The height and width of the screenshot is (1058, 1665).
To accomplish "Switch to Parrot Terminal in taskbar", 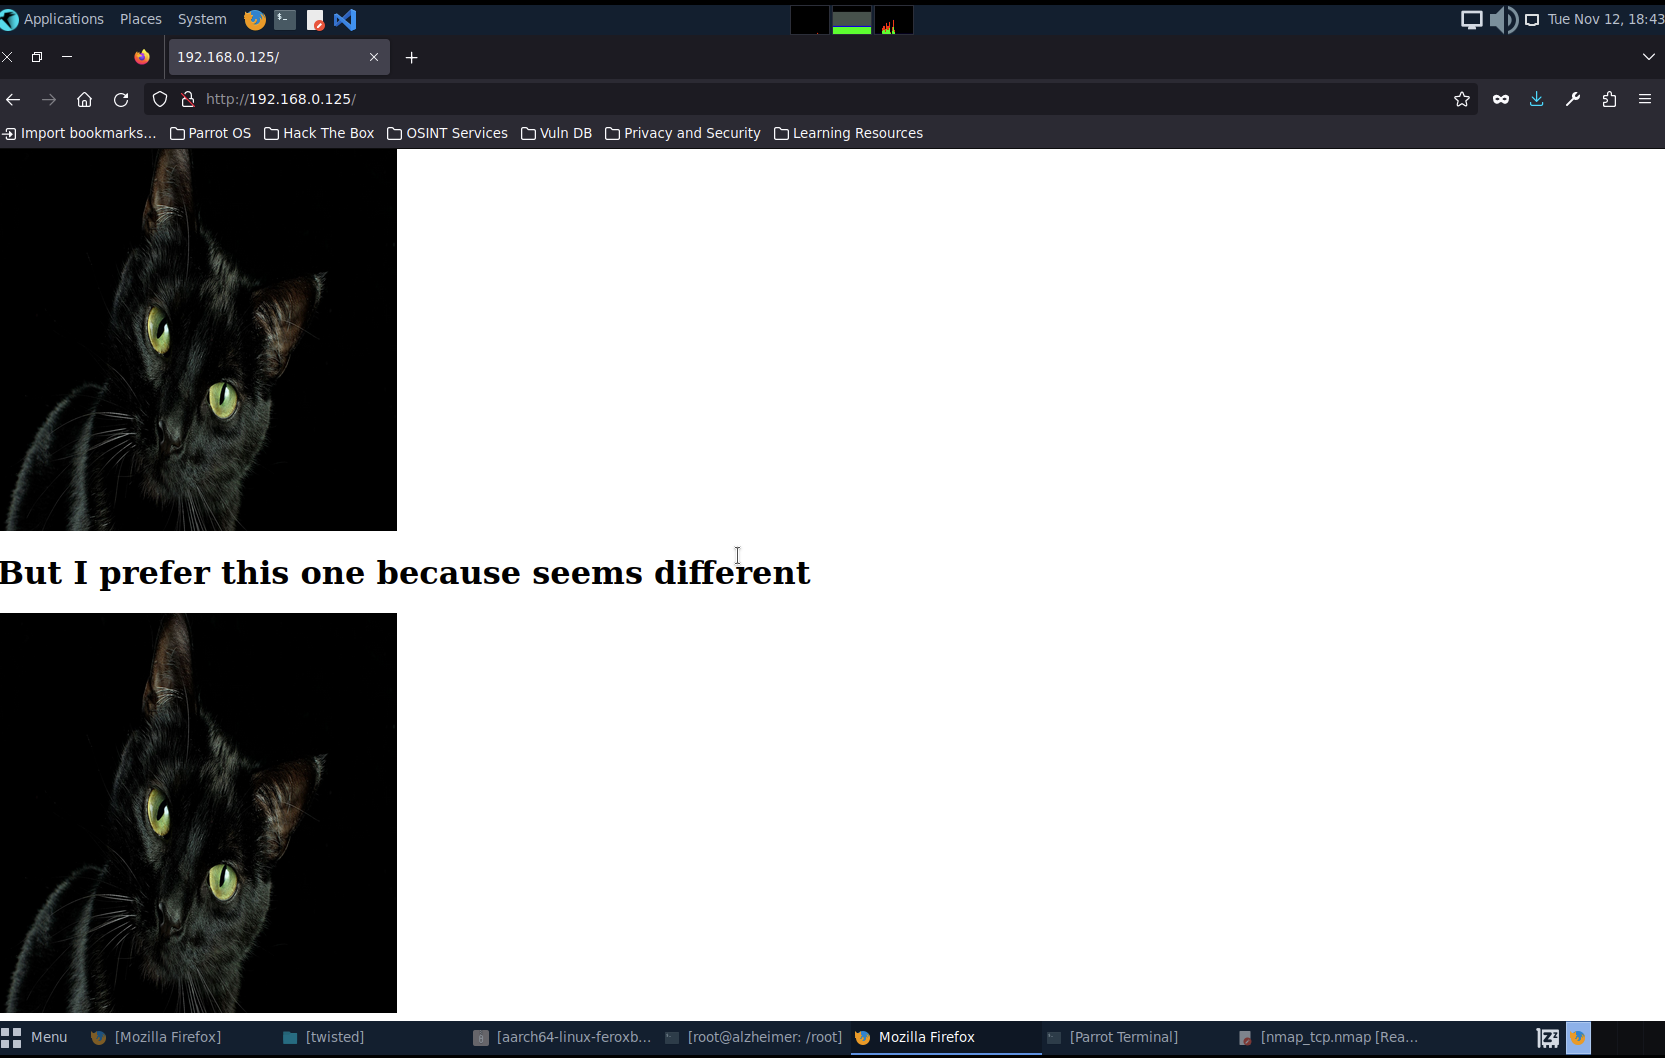I will 1122,1037.
